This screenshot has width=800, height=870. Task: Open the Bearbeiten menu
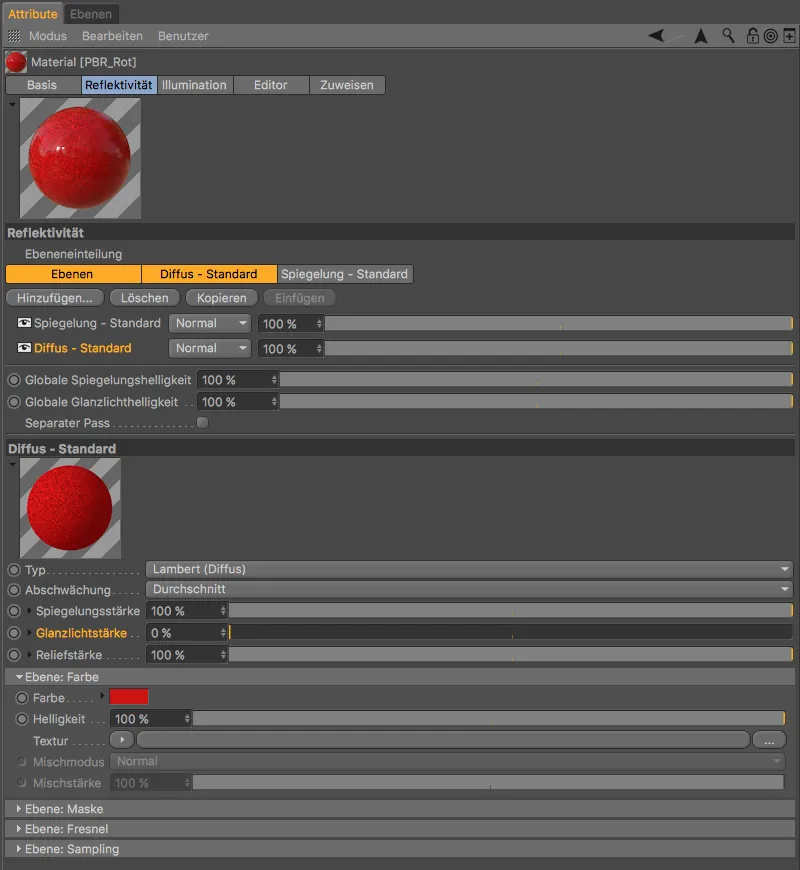click(113, 36)
